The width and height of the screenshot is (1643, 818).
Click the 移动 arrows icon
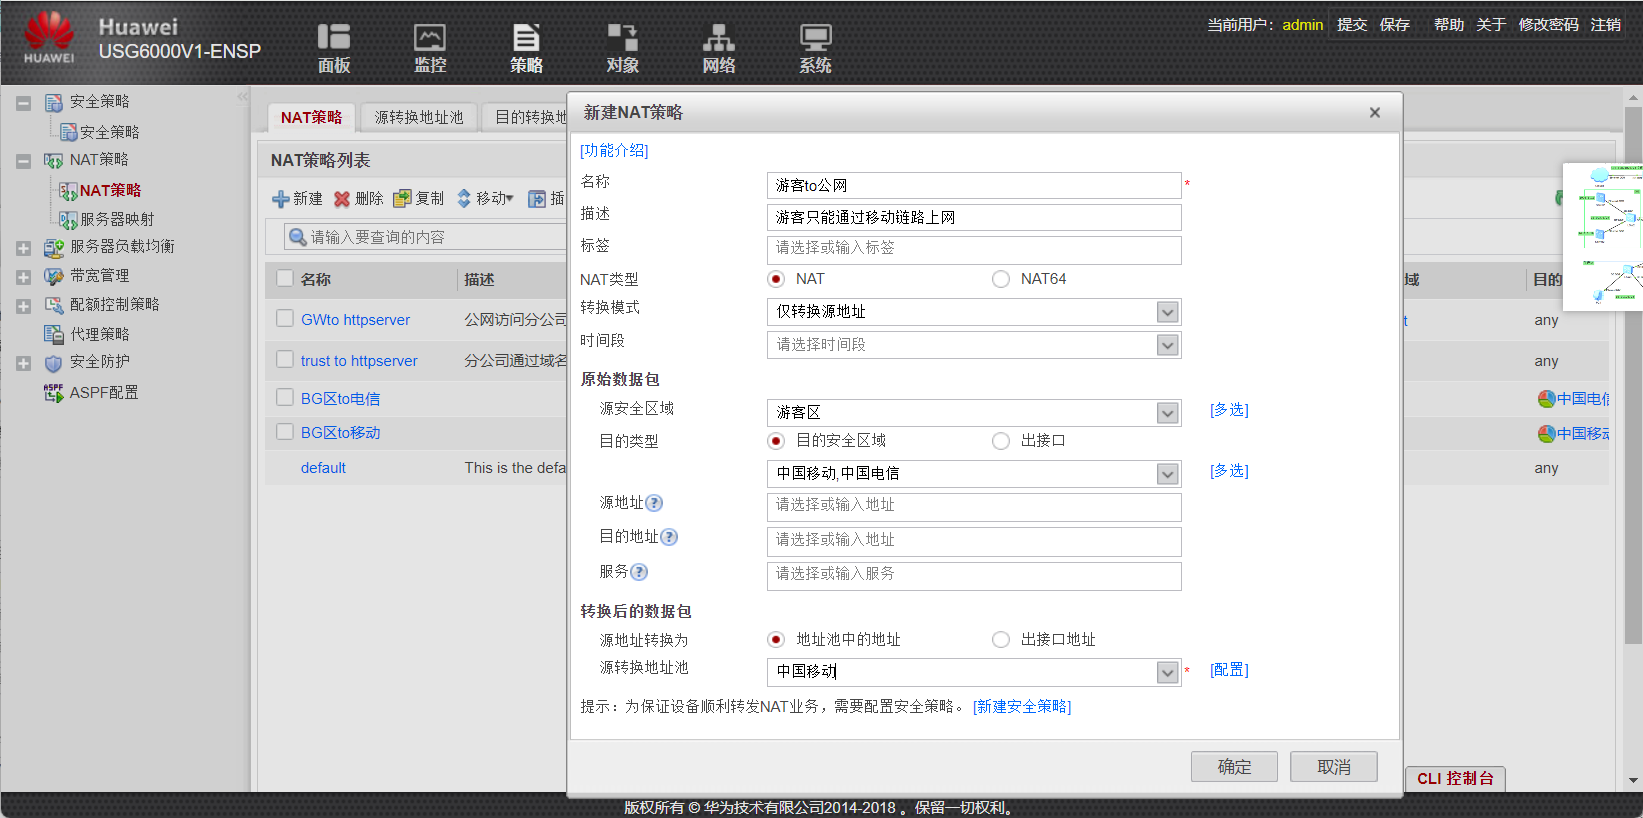(464, 199)
